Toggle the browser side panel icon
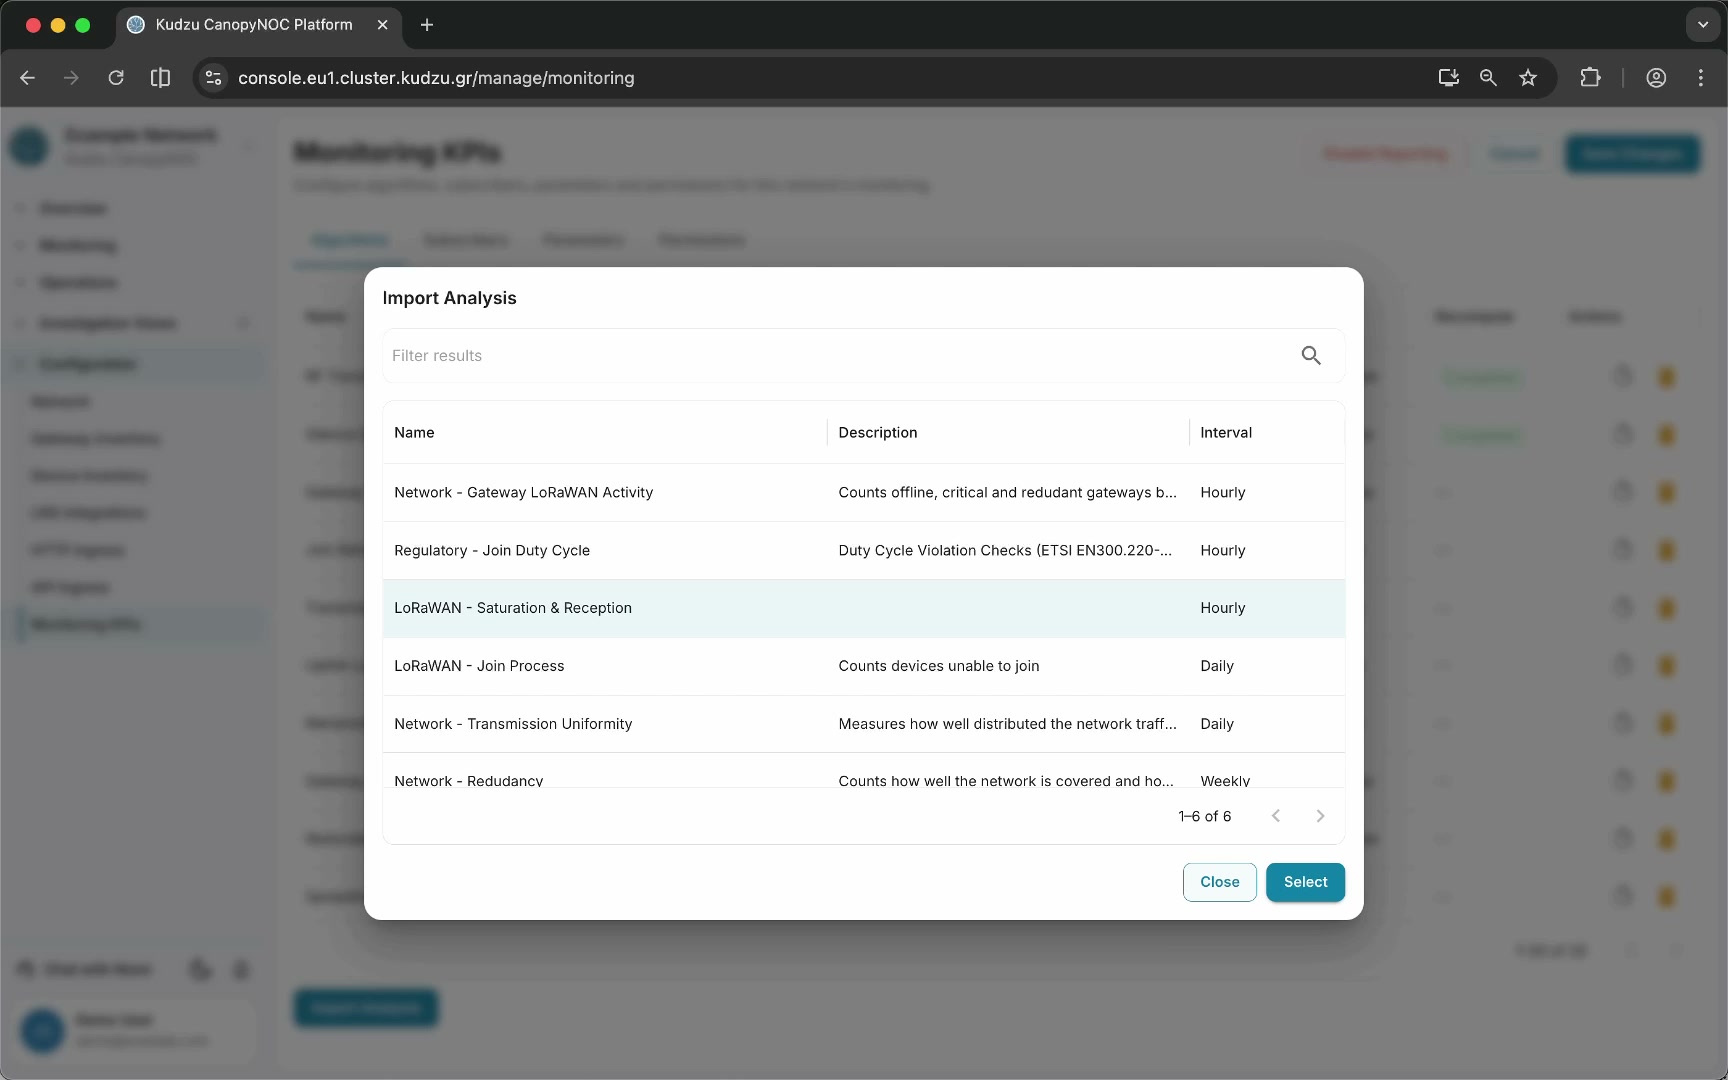The height and width of the screenshot is (1080, 1728). (160, 78)
